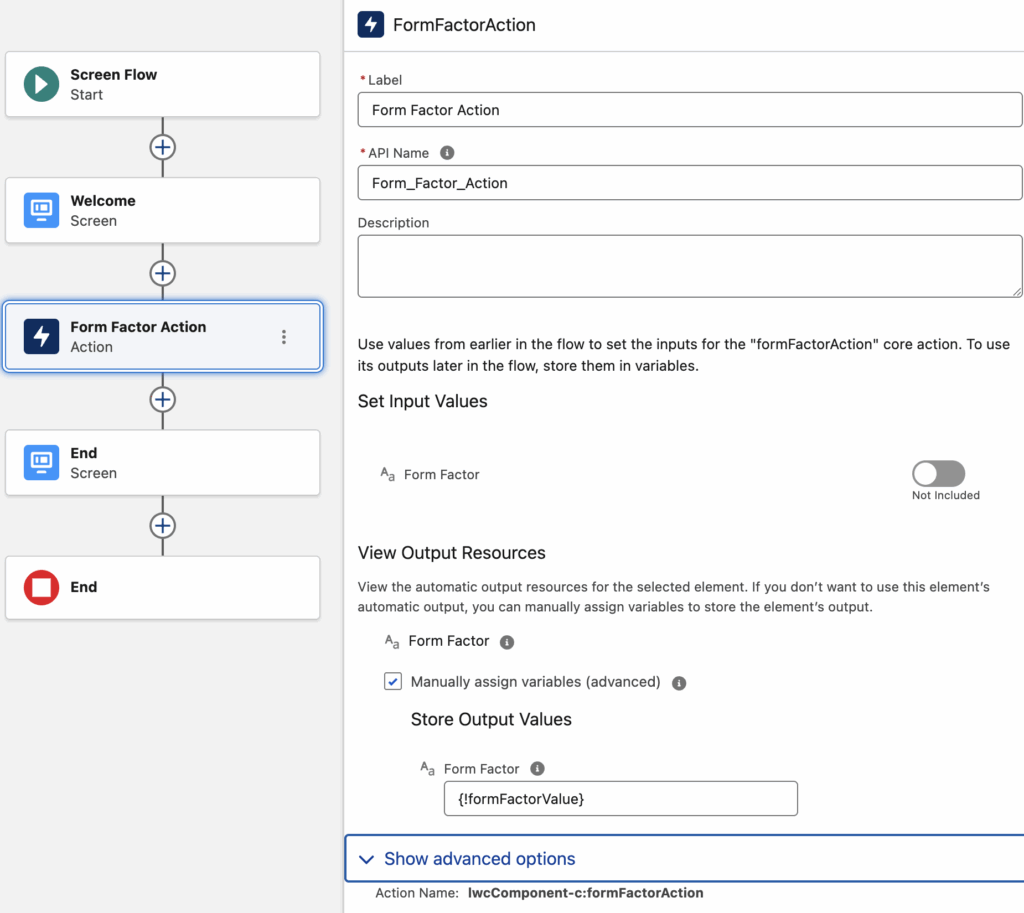Open Form Factor Action three-dot menu

(284, 337)
